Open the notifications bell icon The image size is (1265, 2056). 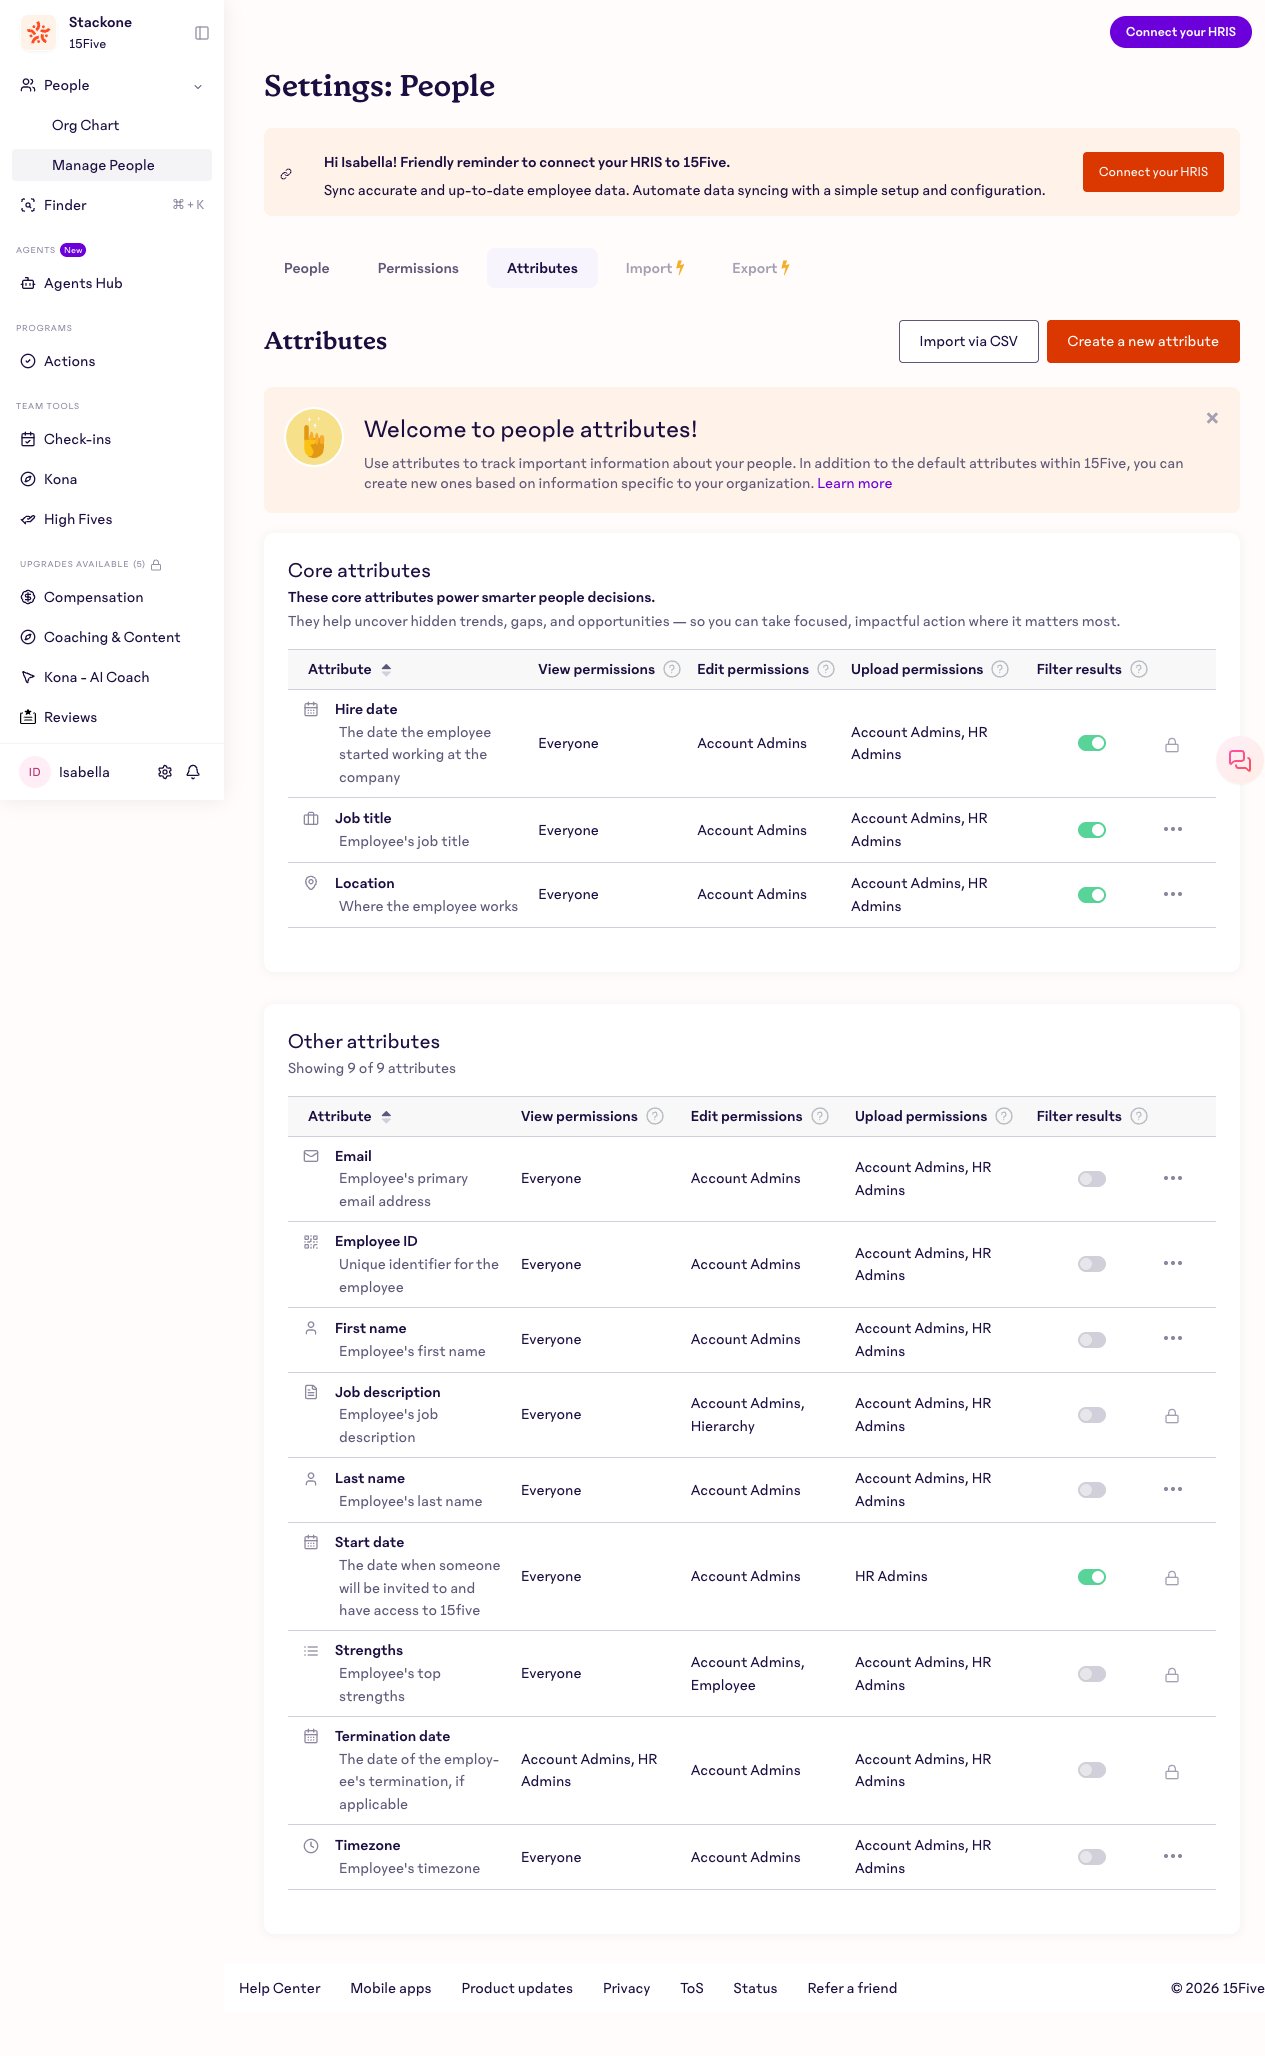[193, 772]
